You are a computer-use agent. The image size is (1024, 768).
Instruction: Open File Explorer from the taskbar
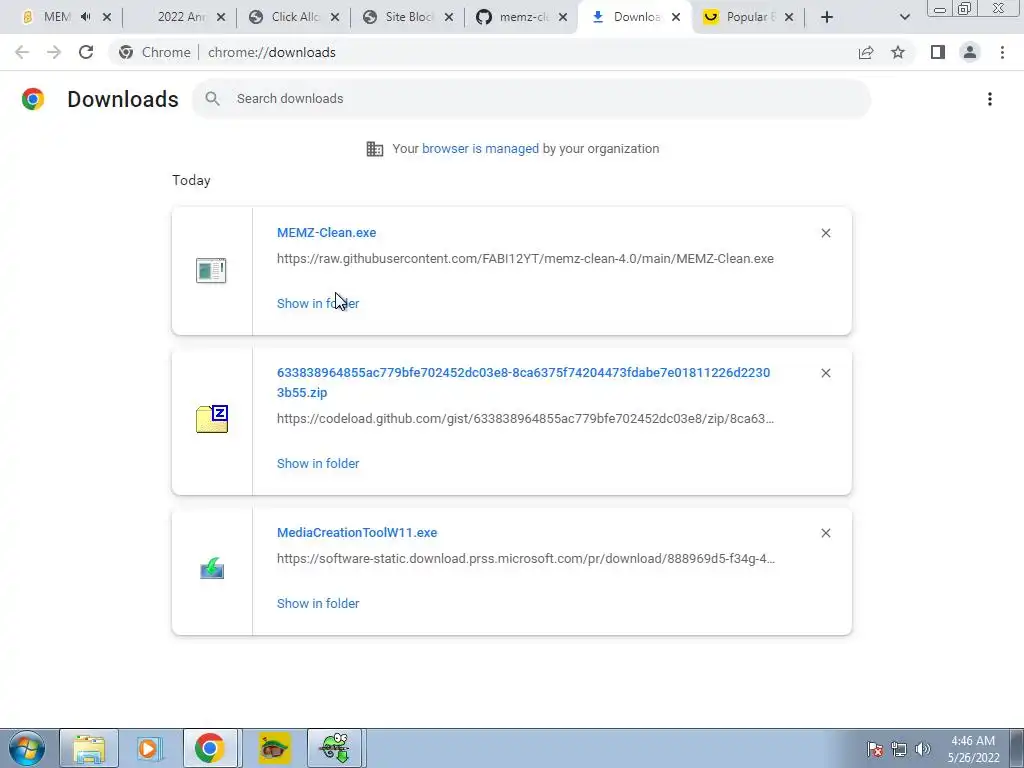pos(89,748)
